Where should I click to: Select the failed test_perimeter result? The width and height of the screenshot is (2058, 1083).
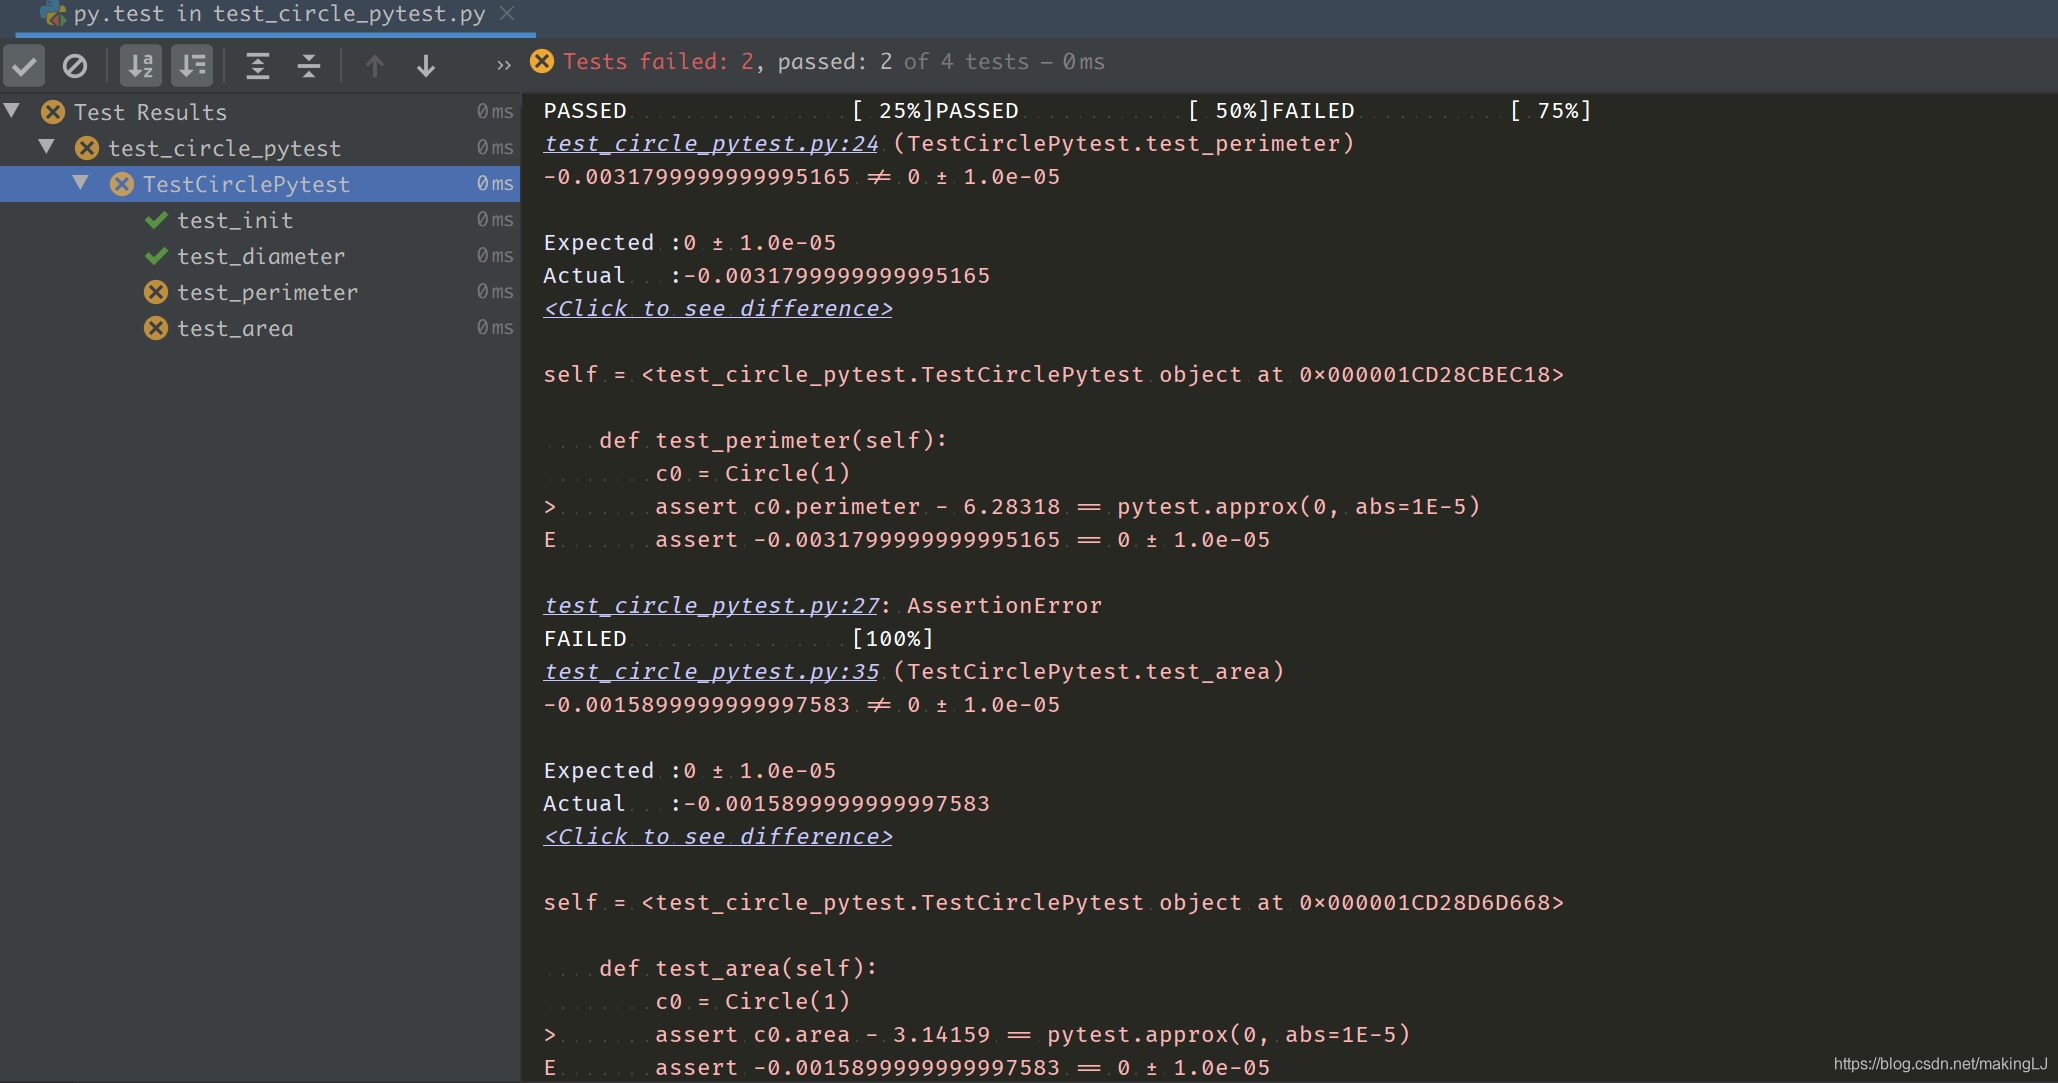coord(260,292)
